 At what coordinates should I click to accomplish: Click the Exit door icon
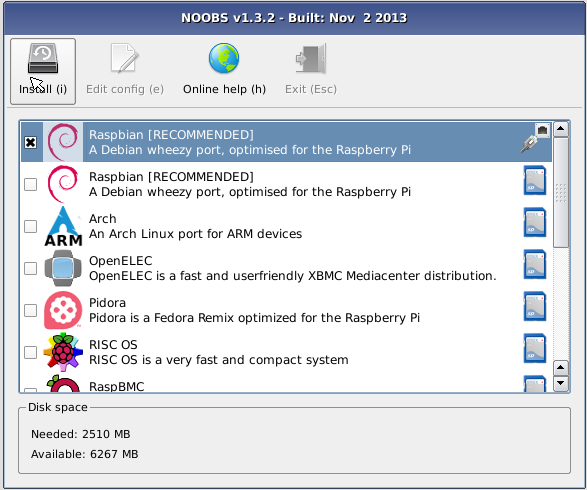click(x=311, y=58)
